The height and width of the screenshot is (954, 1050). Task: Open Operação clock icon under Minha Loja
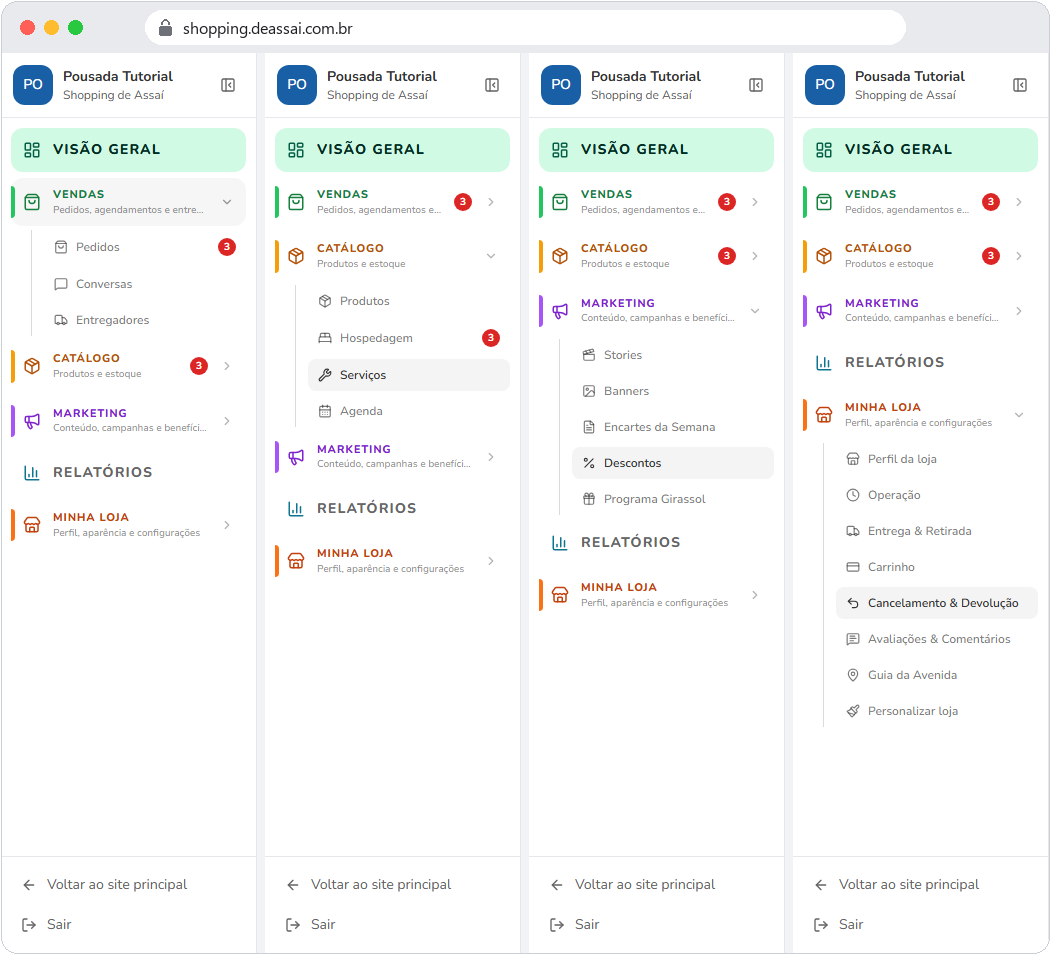[852, 495]
